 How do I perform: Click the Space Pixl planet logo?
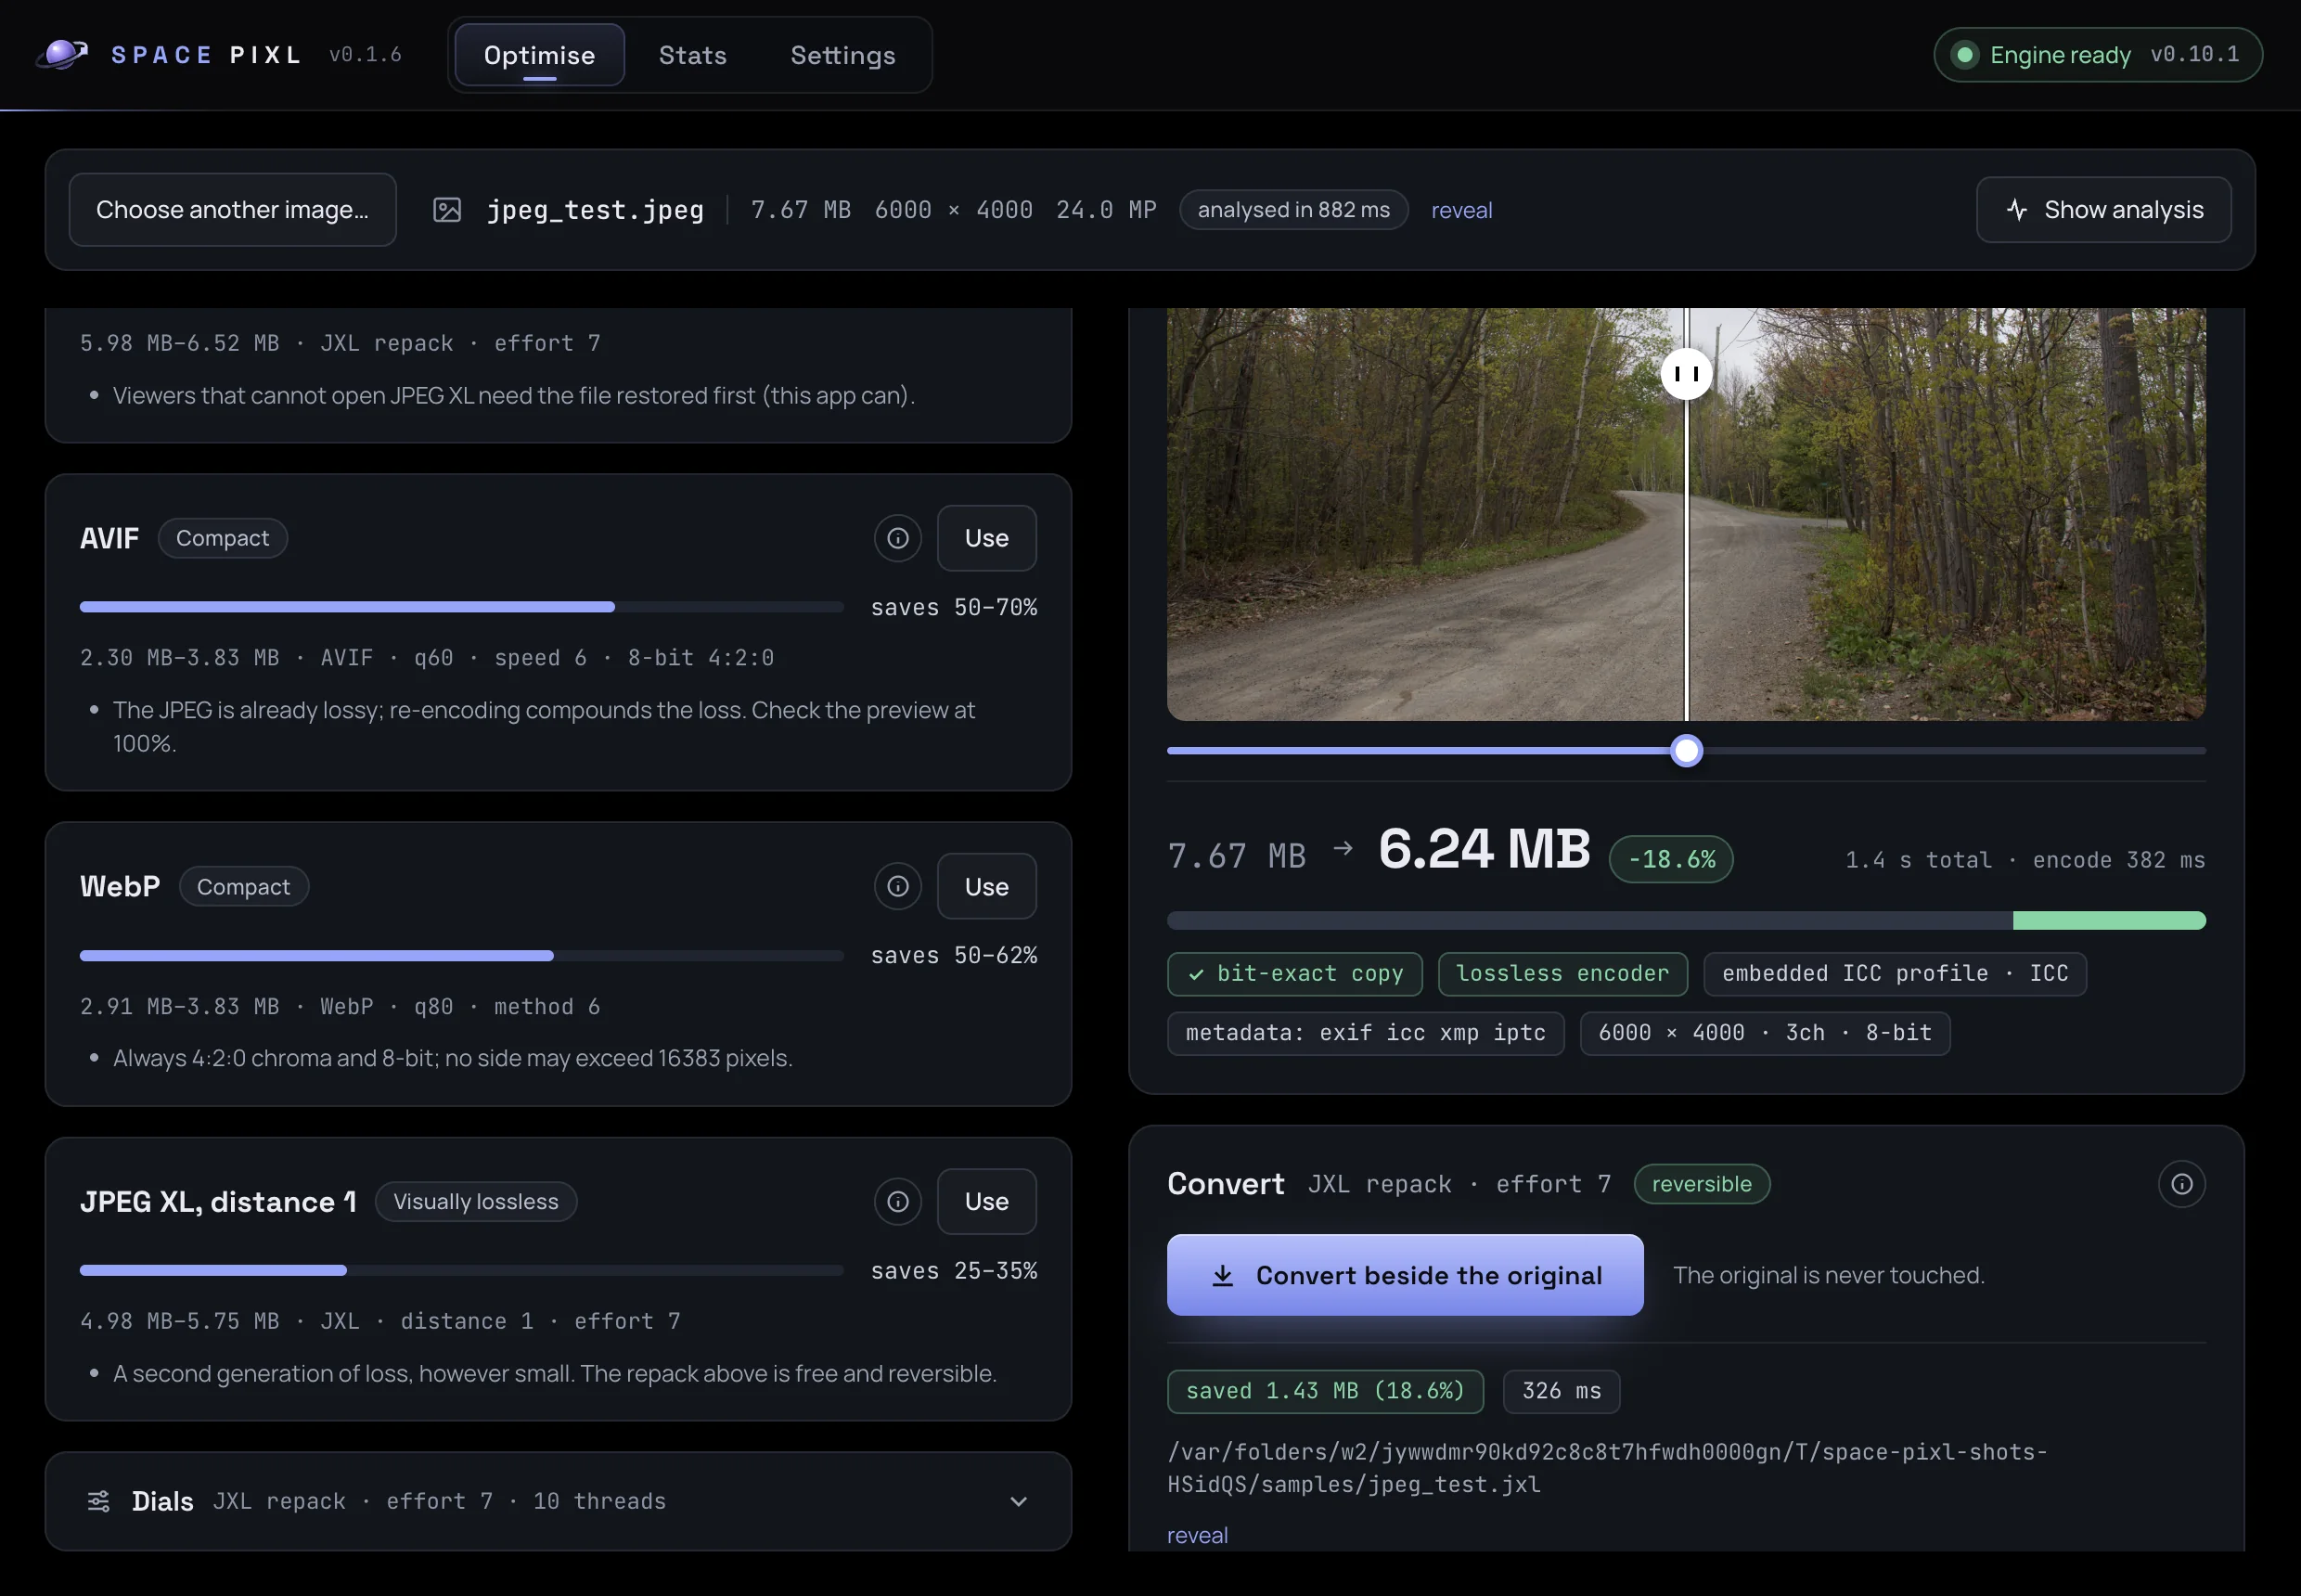[x=62, y=54]
